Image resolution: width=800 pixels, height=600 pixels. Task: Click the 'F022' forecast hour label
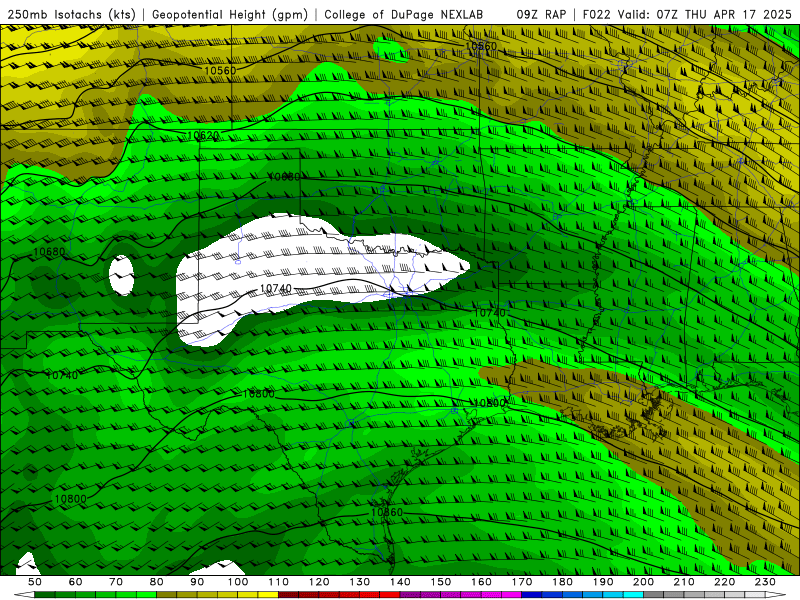click(x=597, y=14)
